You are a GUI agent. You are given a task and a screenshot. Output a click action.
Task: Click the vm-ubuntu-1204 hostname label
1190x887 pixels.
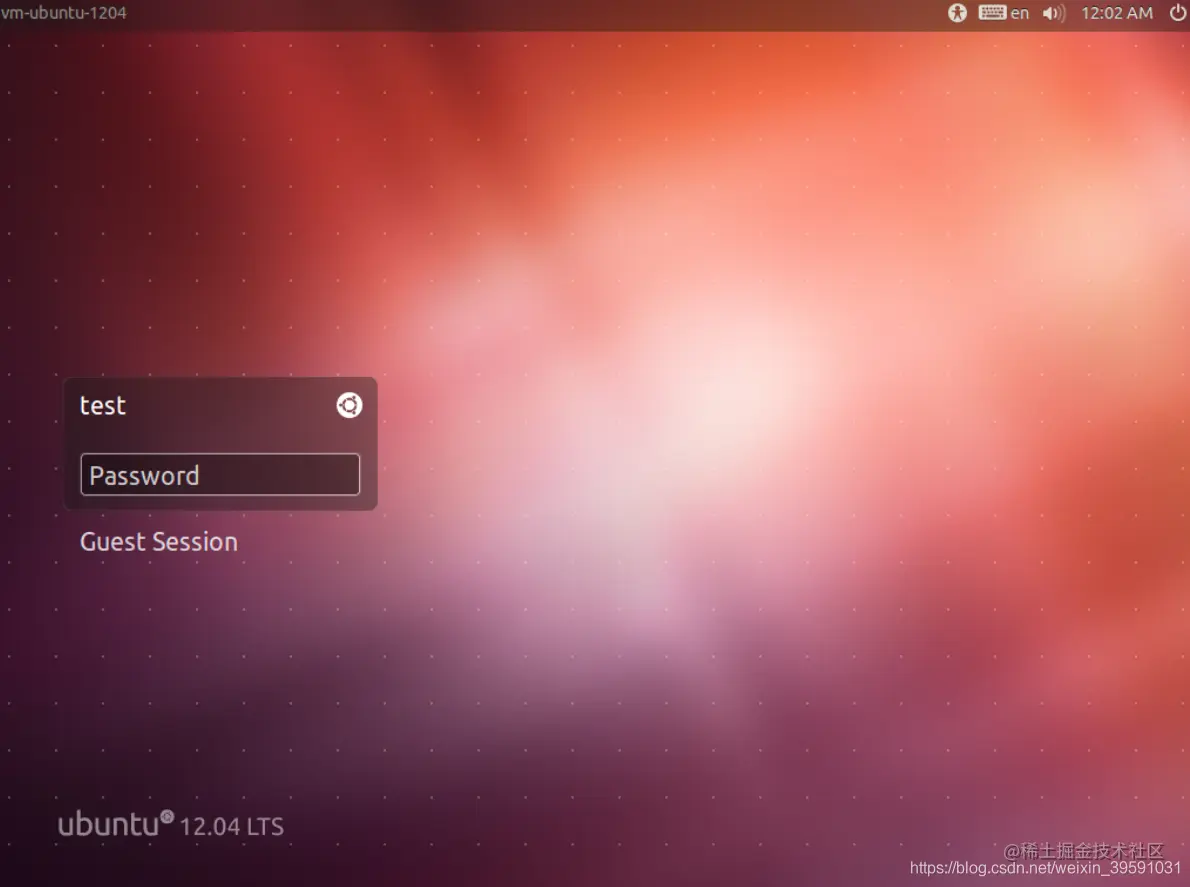click(64, 13)
